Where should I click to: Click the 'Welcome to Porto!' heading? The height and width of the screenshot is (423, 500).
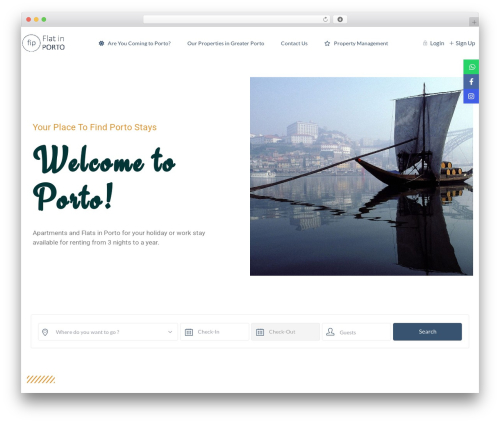coord(104,178)
